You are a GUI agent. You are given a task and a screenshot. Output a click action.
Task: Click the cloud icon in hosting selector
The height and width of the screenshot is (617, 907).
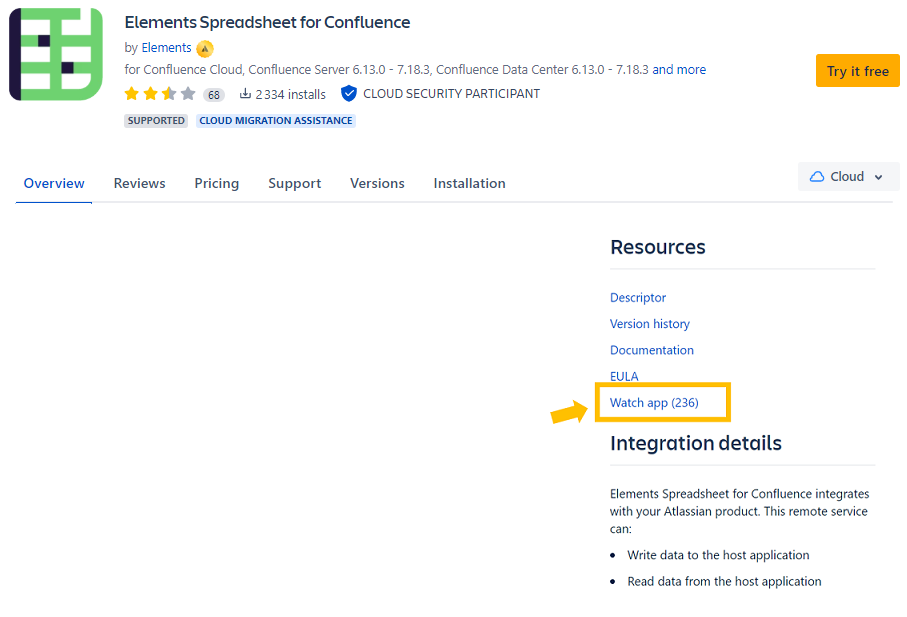click(x=817, y=177)
